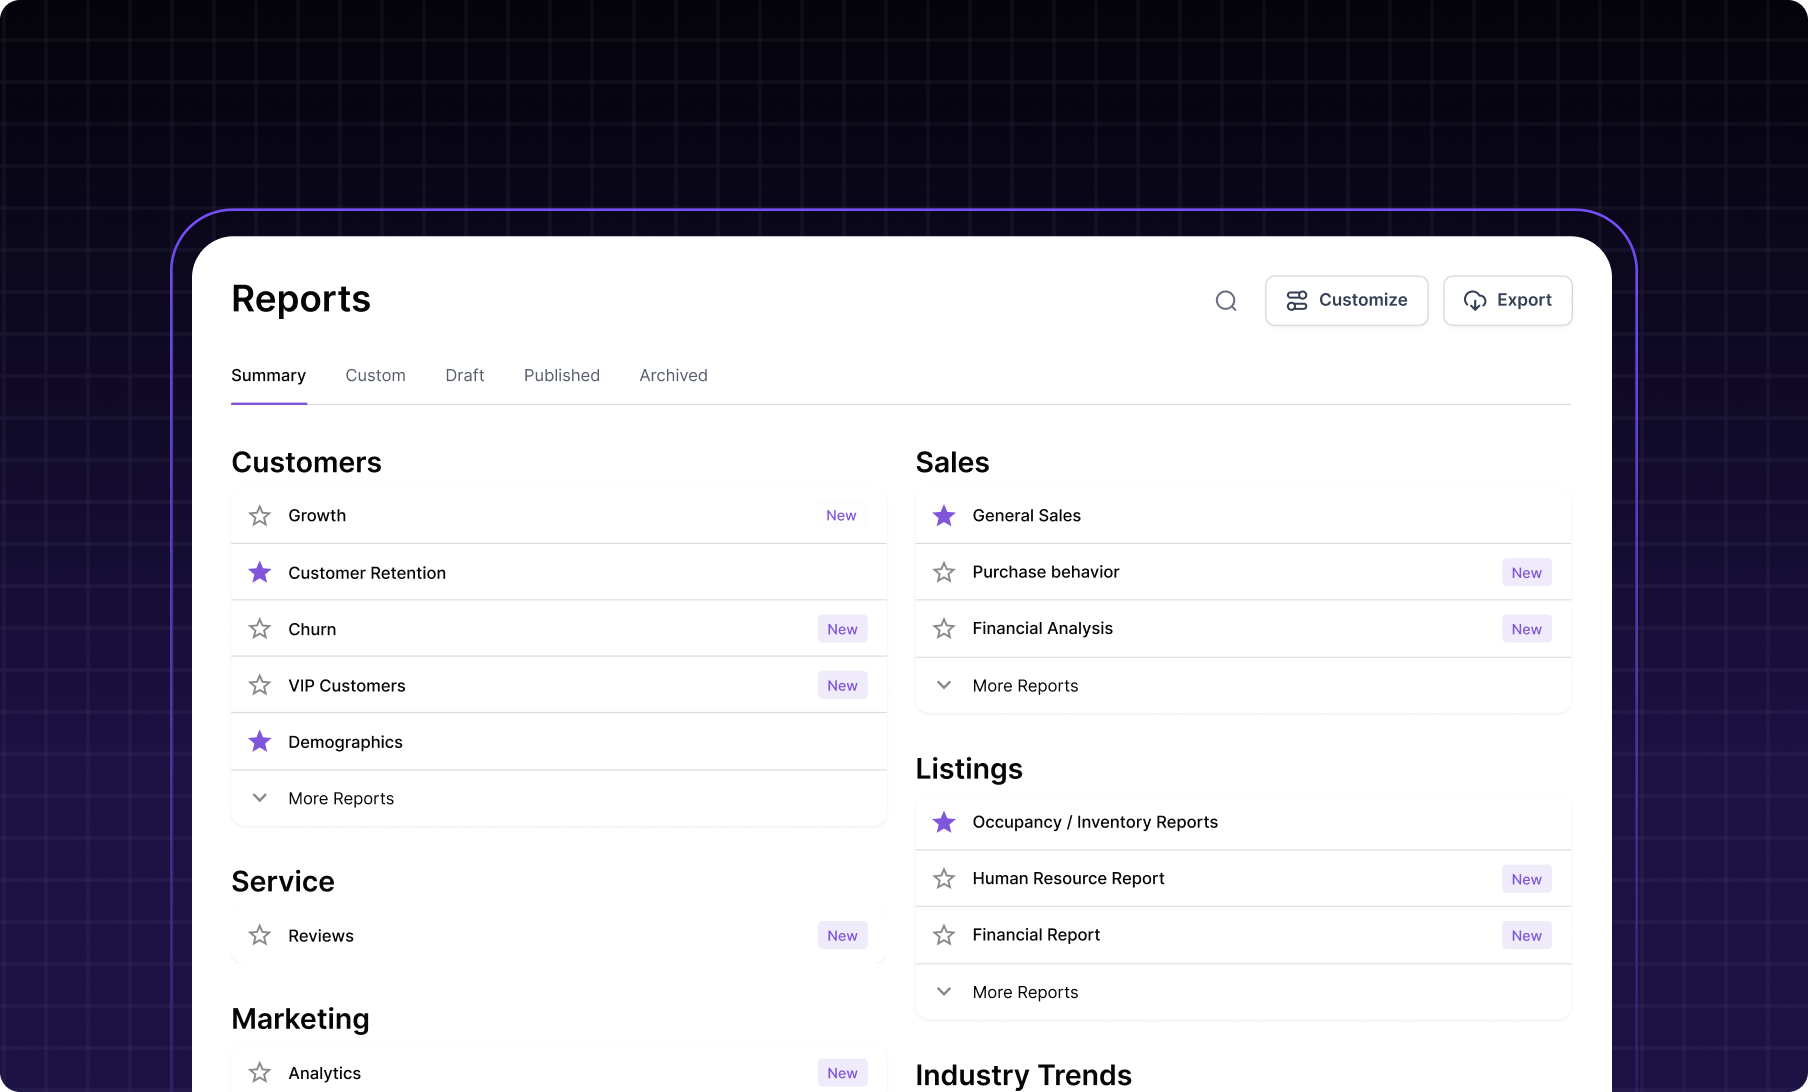Switch to the Custom tab

[x=375, y=376]
